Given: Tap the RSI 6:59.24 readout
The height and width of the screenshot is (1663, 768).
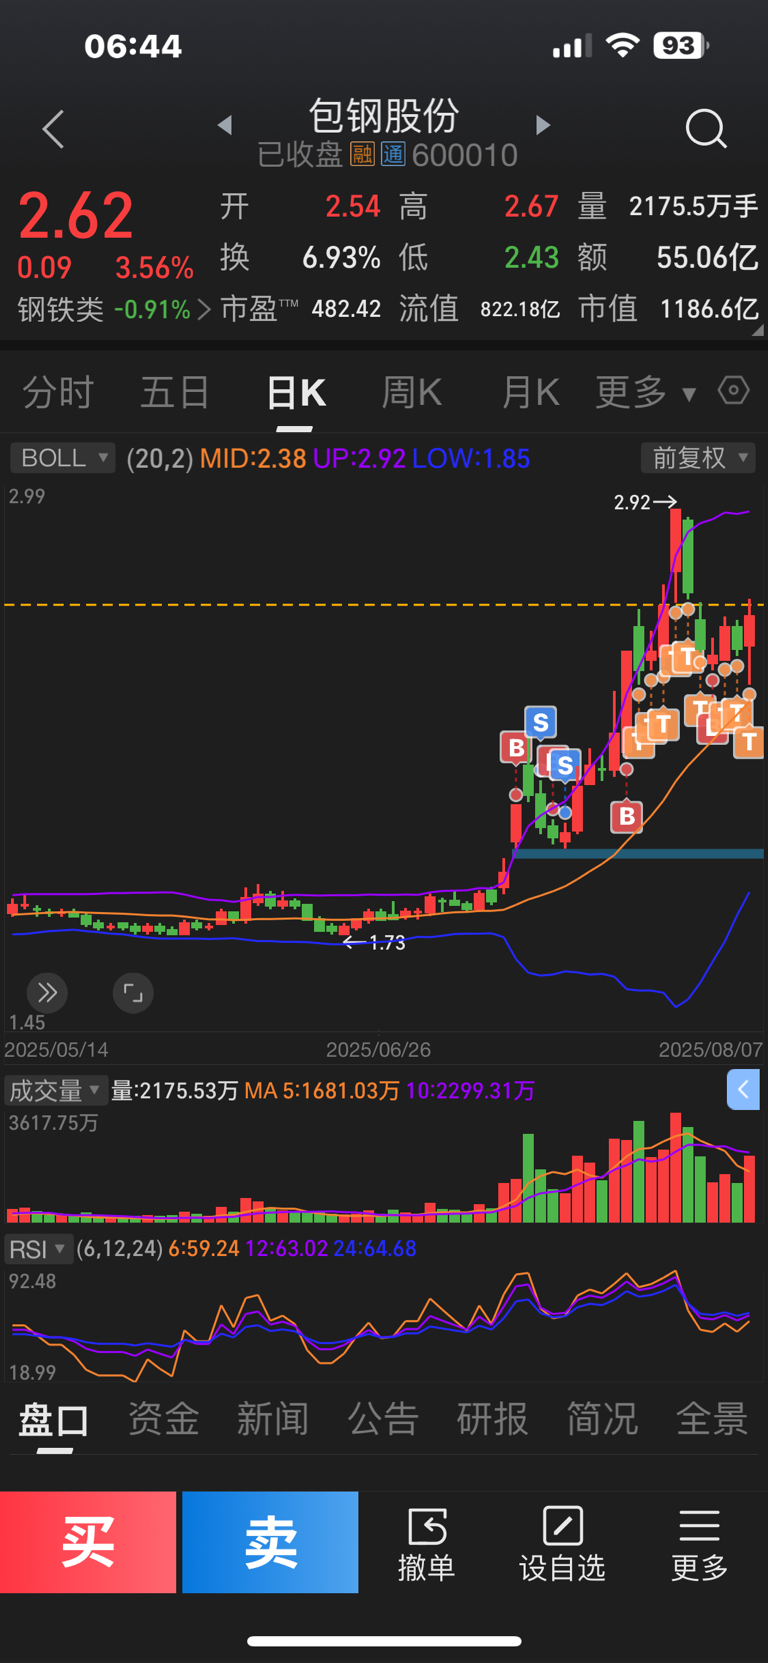Looking at the screenshot, I should coord(204,1249).
